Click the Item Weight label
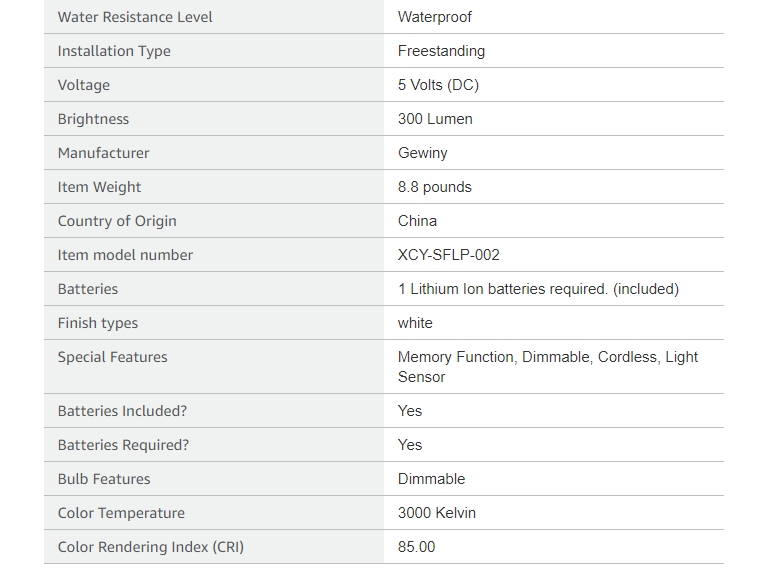The image size is (768, 570). coord(99,187)
